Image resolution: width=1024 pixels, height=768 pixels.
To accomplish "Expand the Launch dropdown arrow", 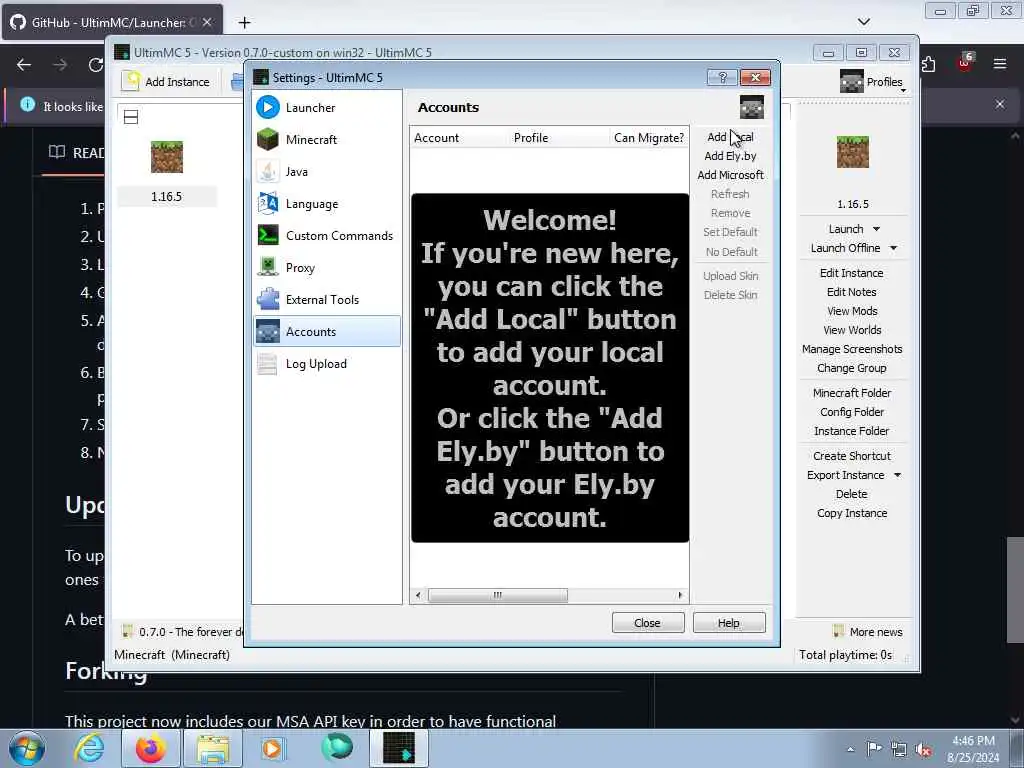I will point(876,229).
